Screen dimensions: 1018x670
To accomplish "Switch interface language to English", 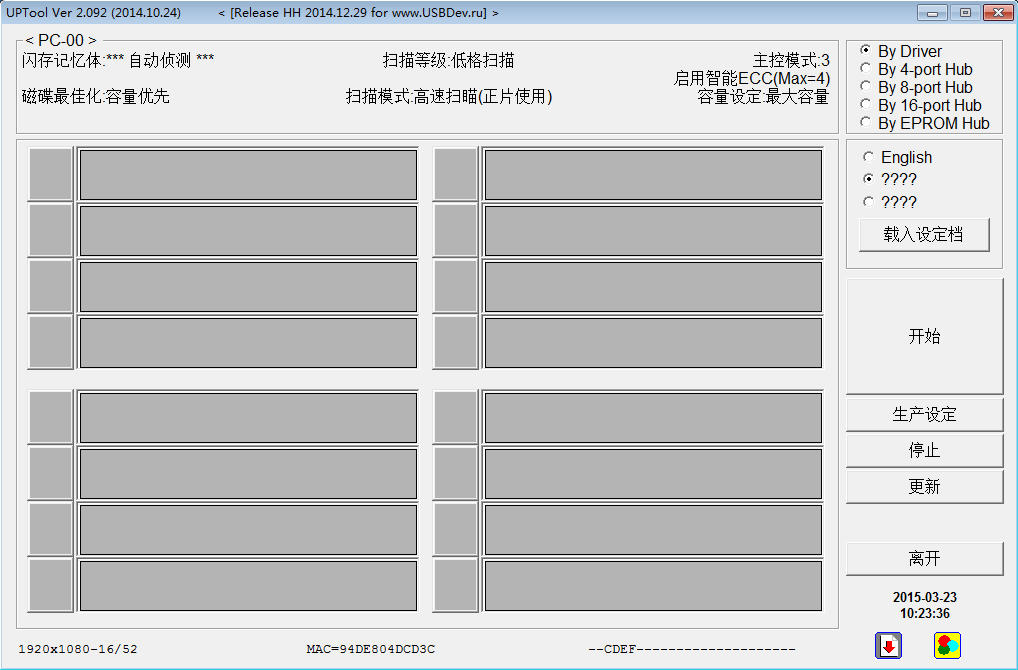I will 868,157.
